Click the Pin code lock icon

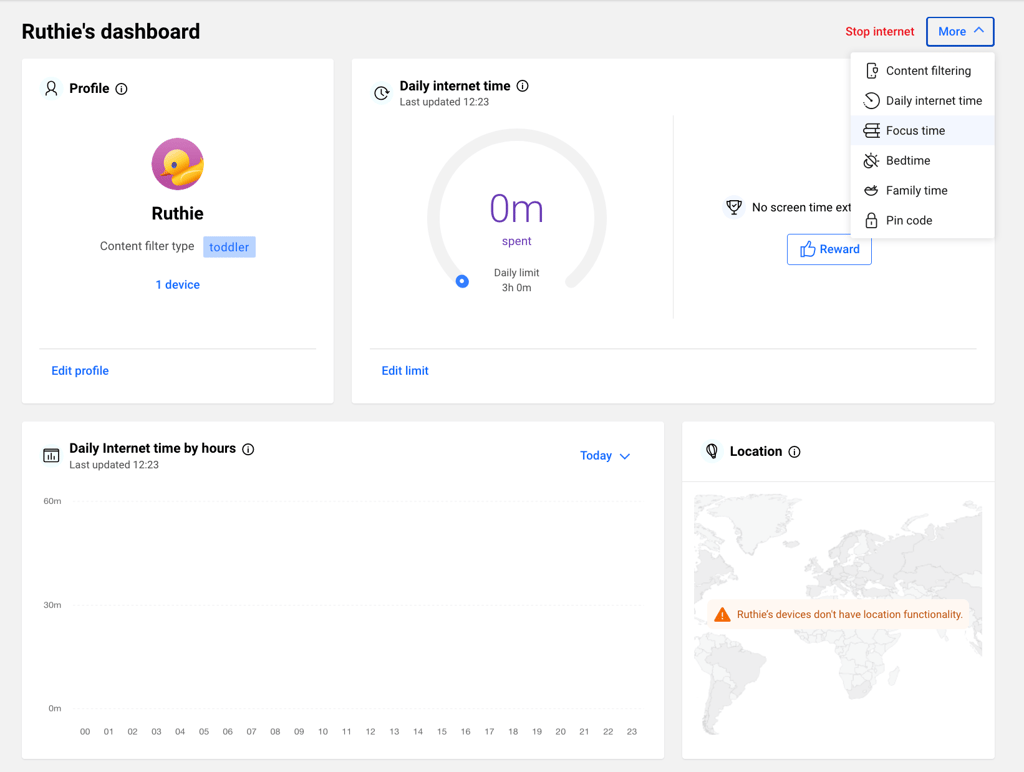click(x=871, y=220)
